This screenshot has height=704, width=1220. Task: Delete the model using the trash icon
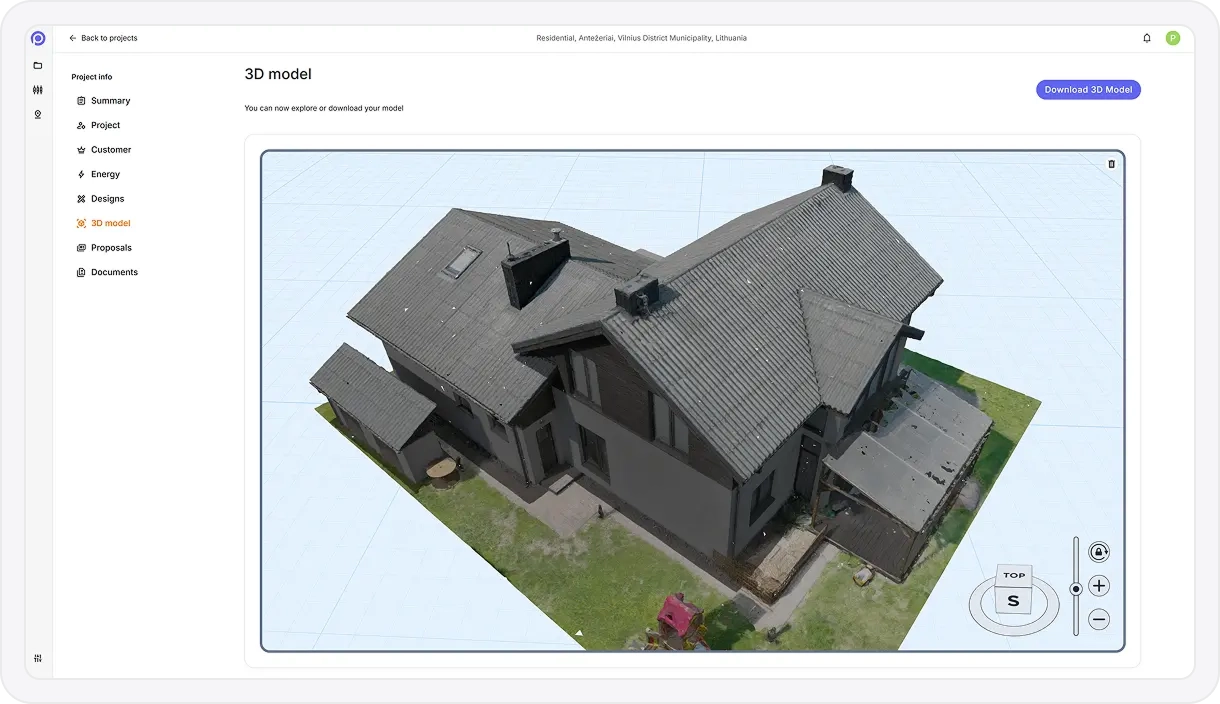[1111, 164]
